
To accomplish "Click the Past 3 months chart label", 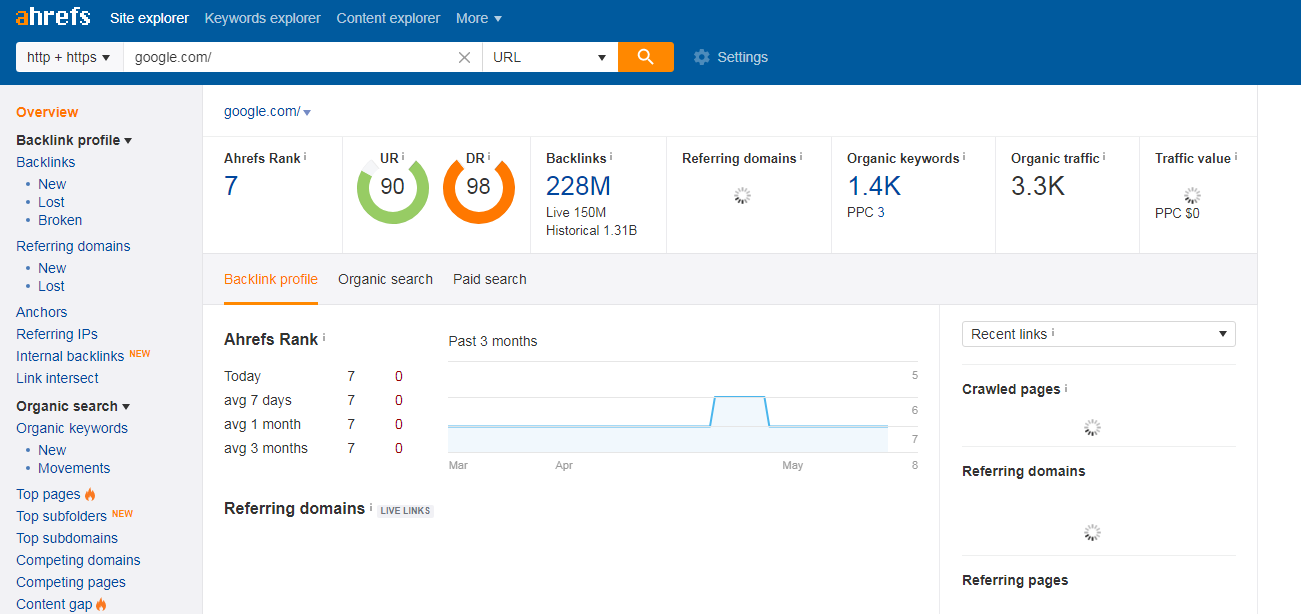I will point(493,341).
